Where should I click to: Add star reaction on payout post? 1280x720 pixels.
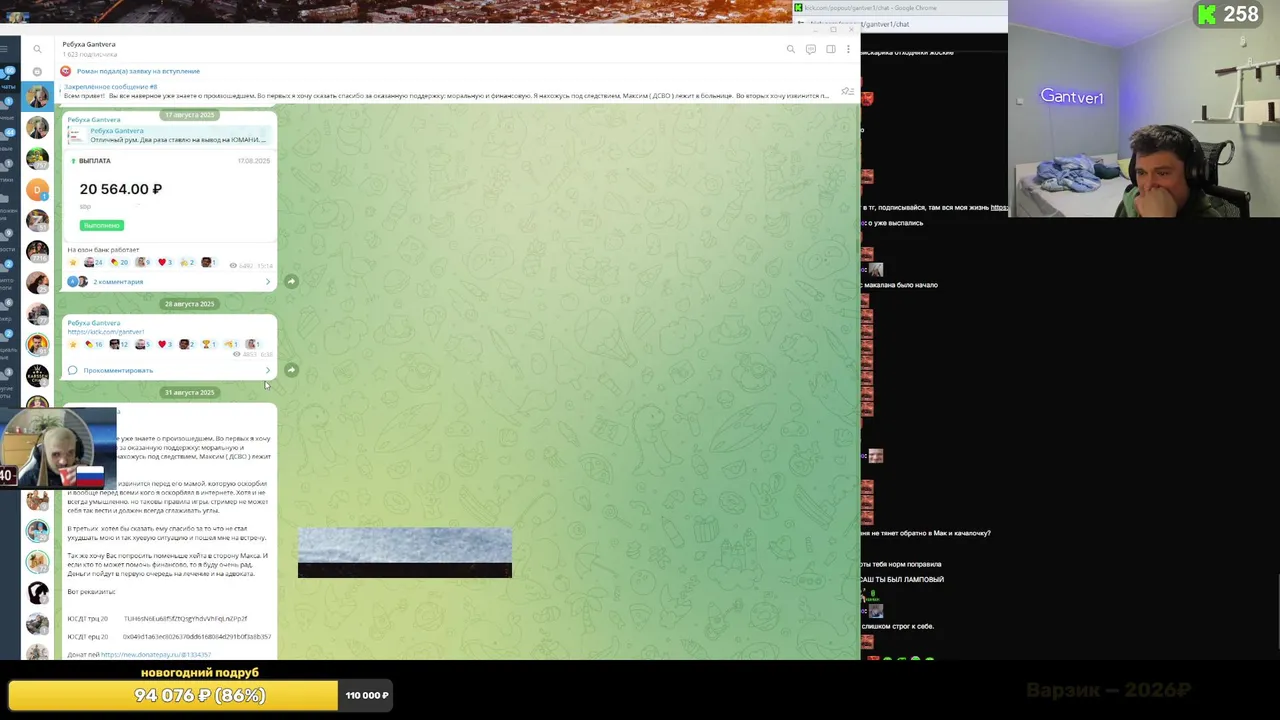coord(72,262)
